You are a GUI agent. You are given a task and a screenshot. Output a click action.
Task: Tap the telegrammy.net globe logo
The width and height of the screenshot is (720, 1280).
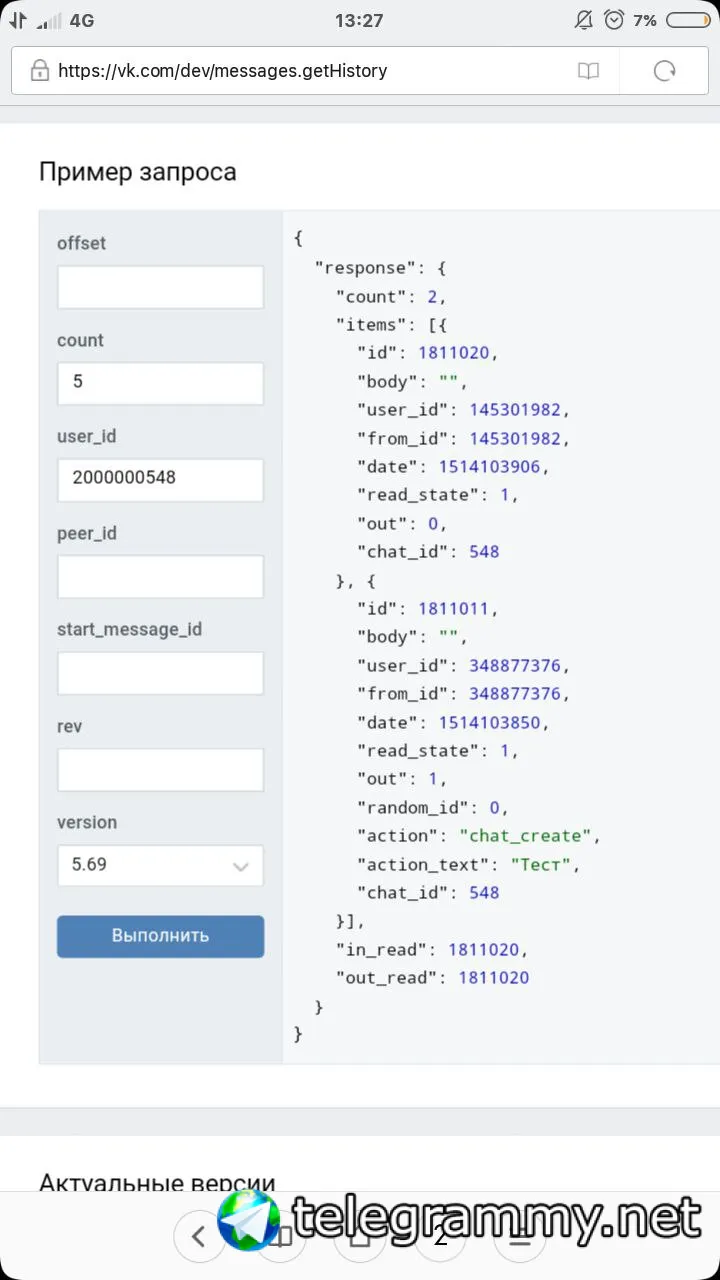[x=250, y=1220]
